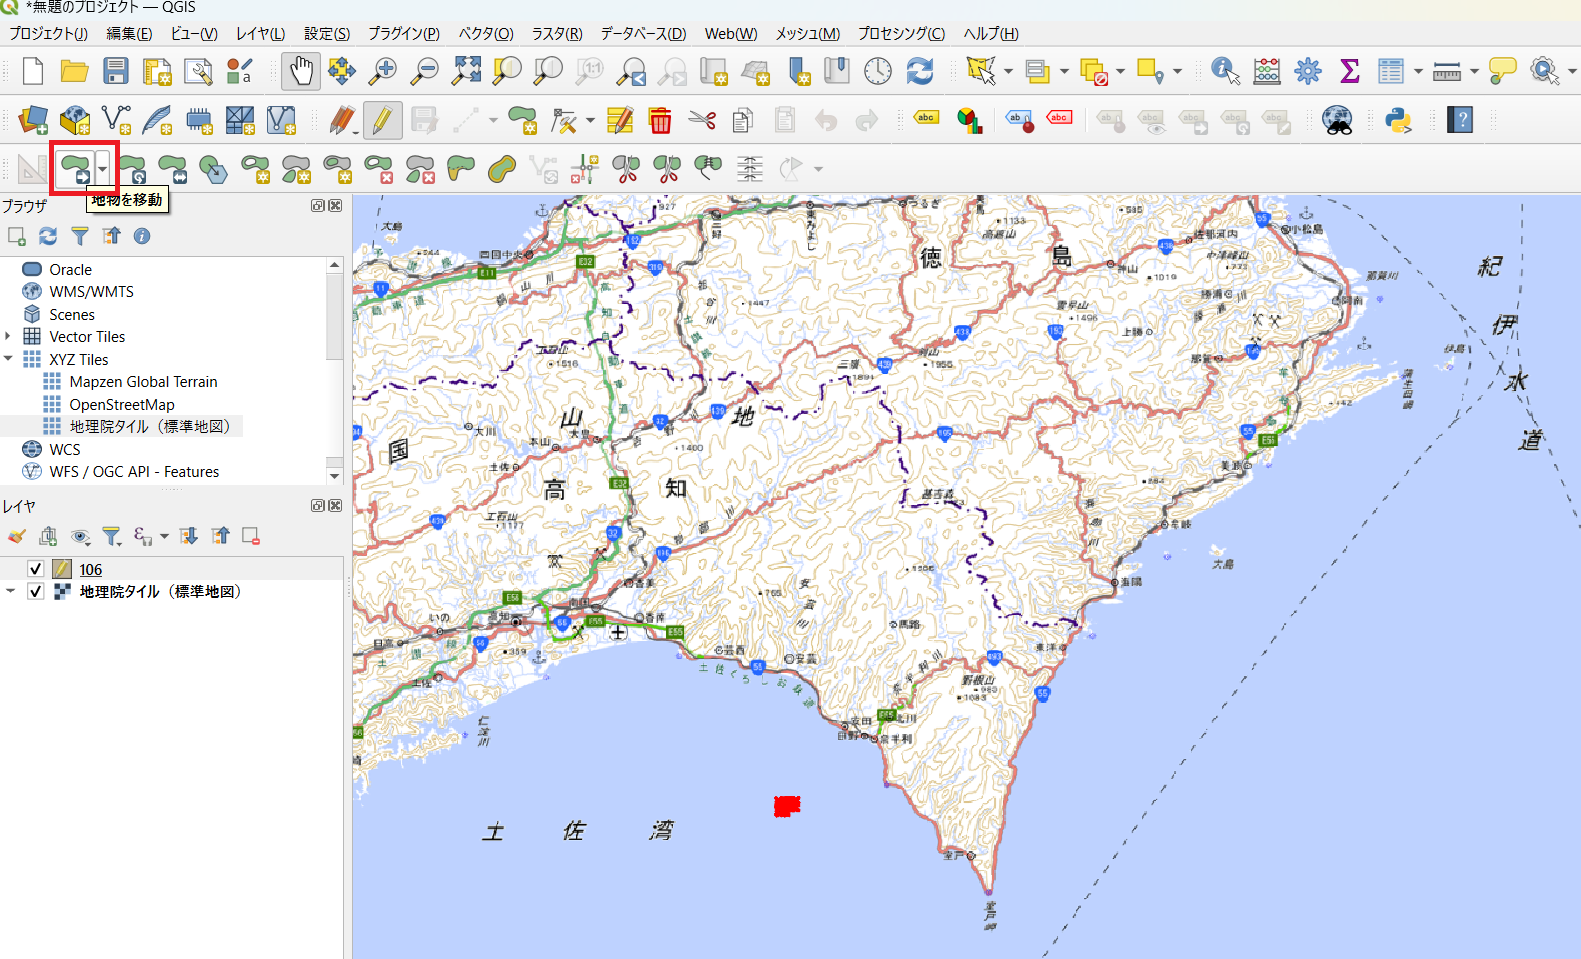Open Statistical Summary sigma icon
The width and height of the screenshot is (1581, 959).
1349,71
